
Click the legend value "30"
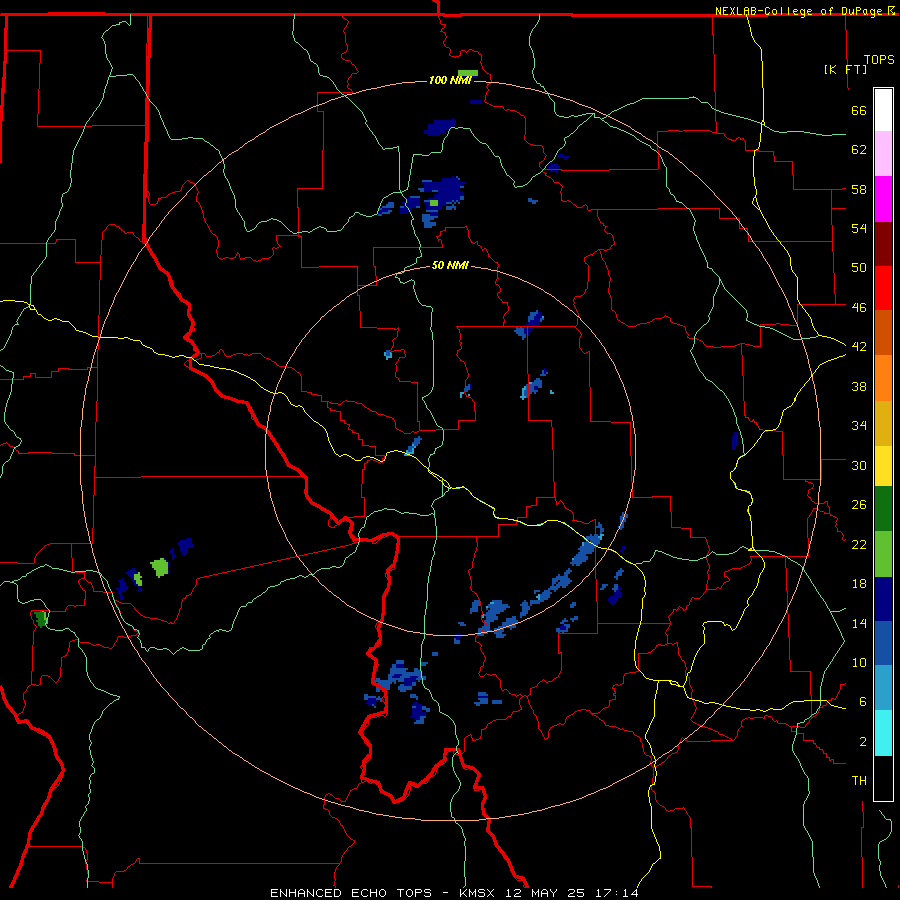click(x=859, y=465)
